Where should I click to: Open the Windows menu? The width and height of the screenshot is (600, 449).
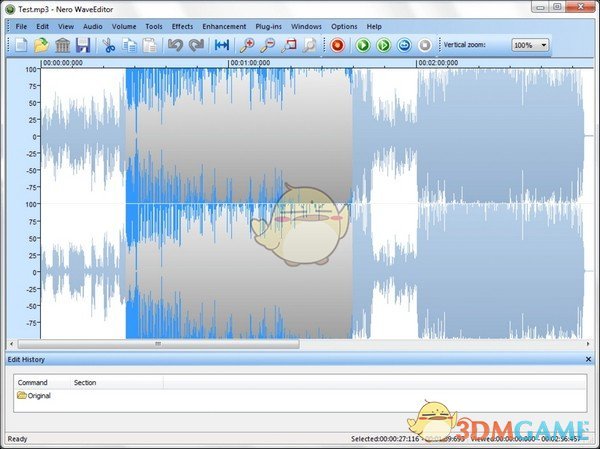point(306,26)
